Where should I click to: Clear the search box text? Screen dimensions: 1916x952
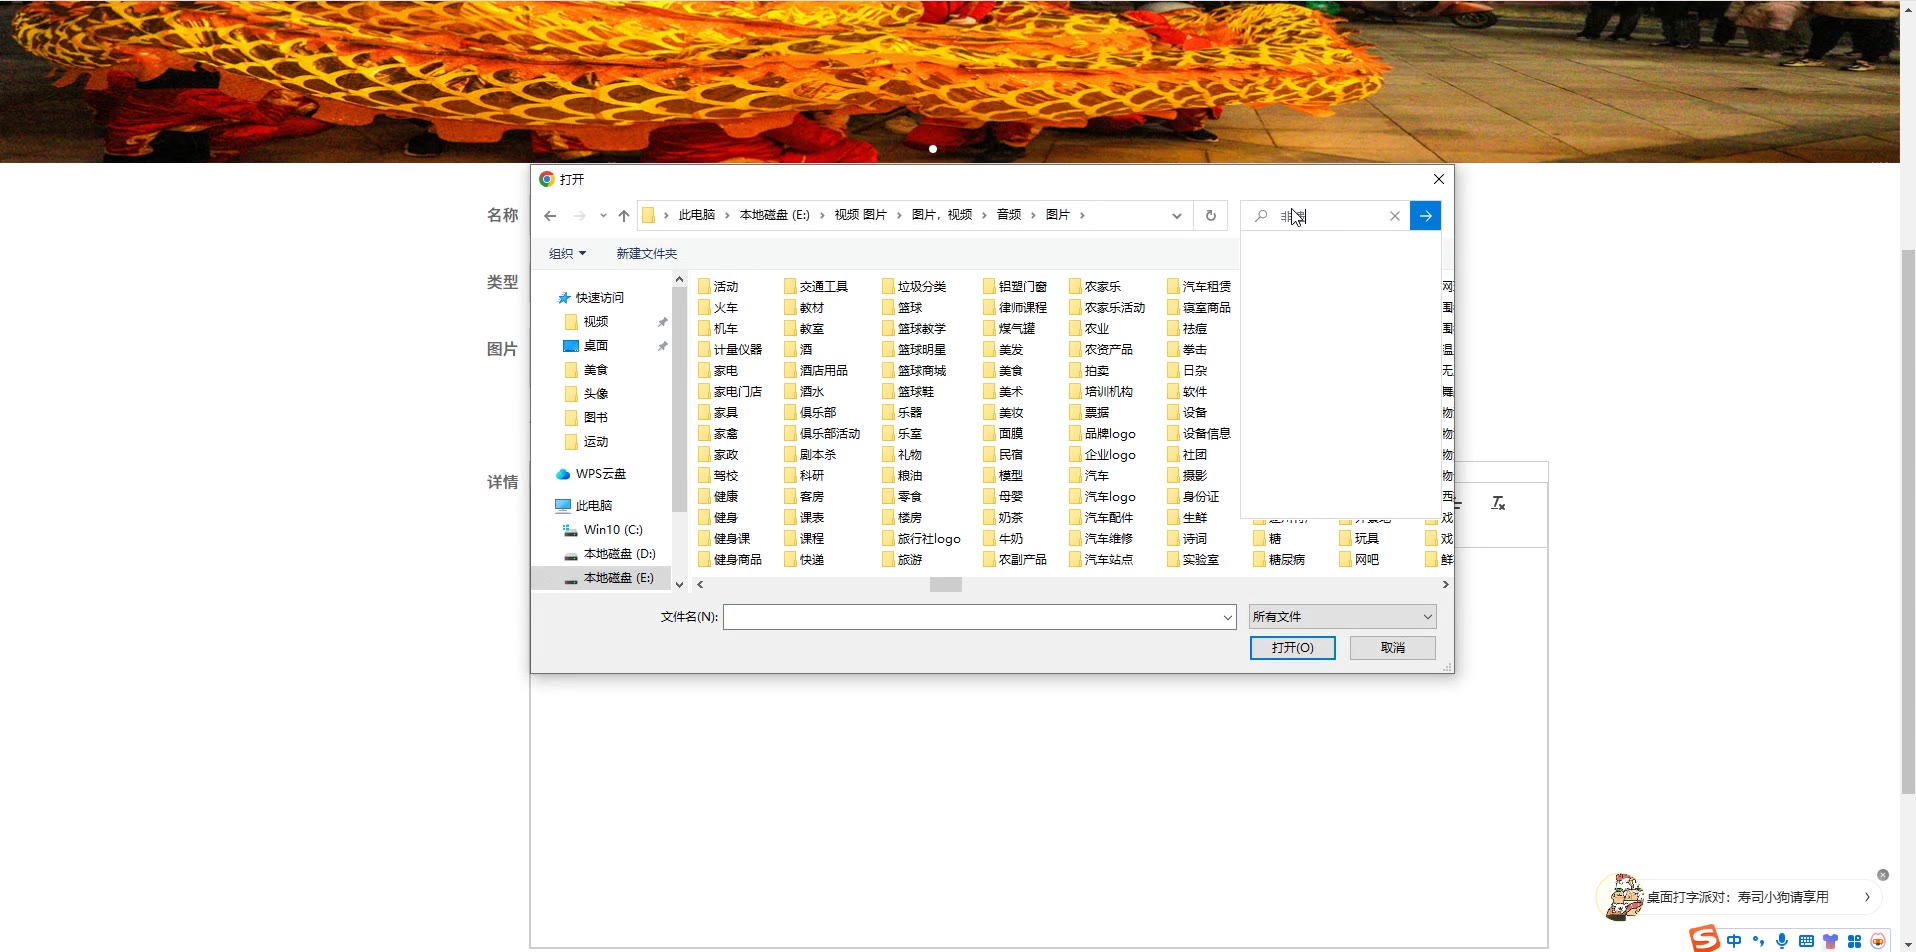1394,216
